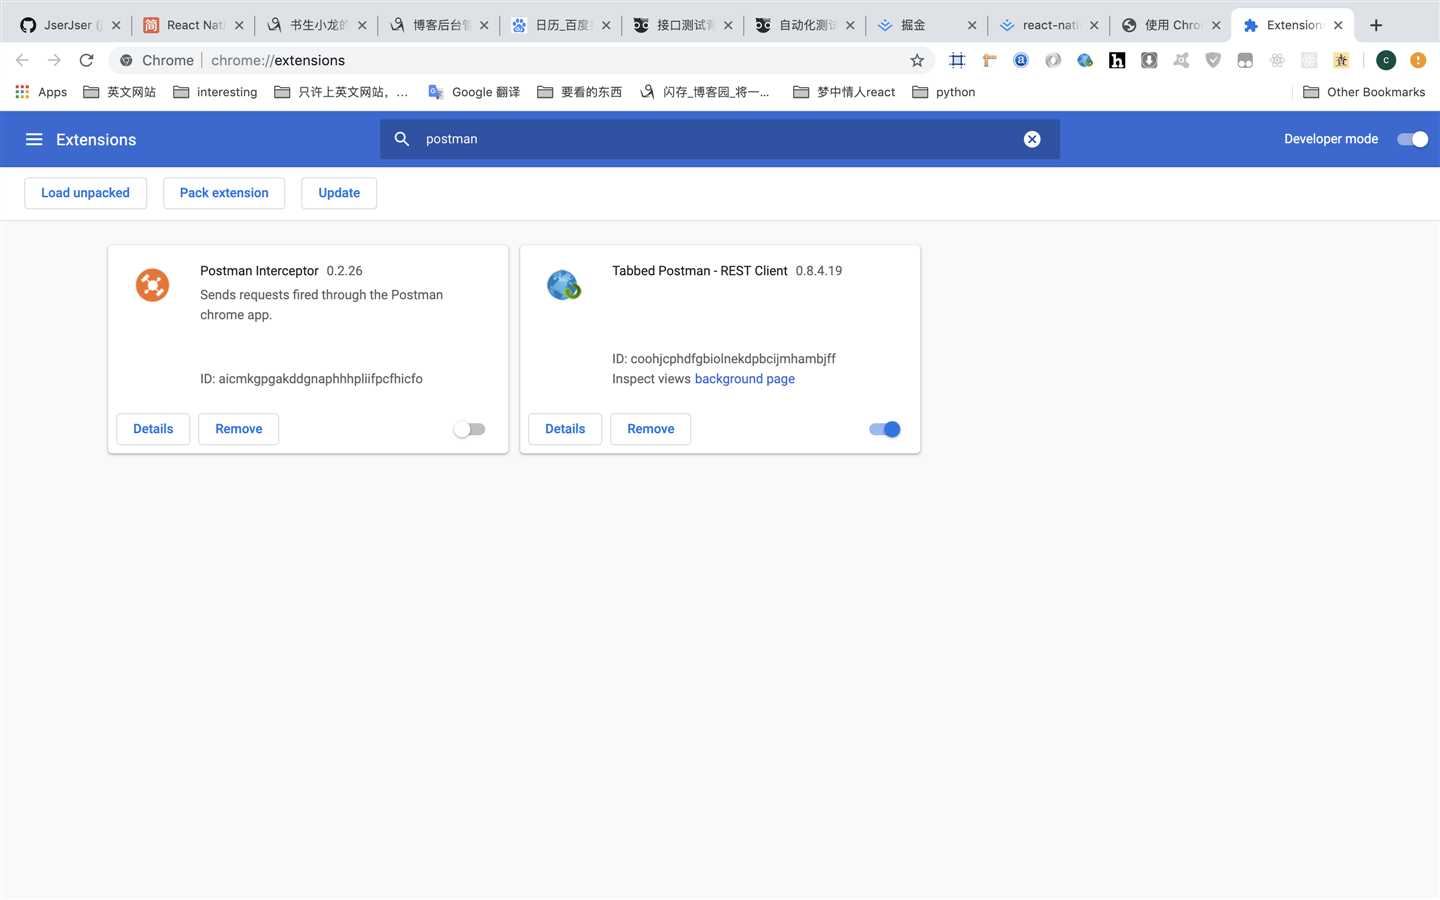Click the shield extension icon
Screen dimensions: 1440x900
1213,60
